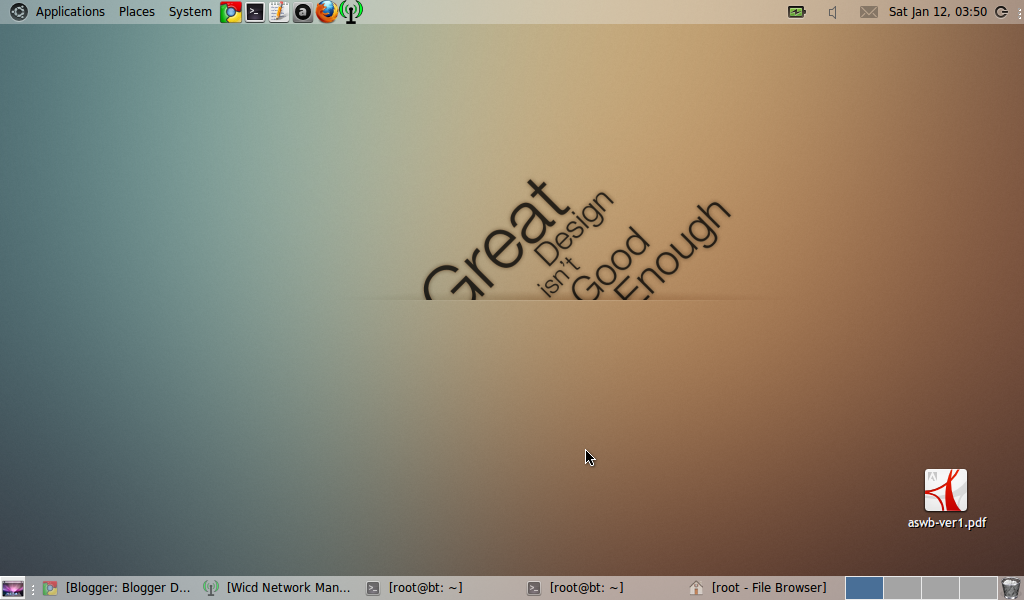
Task: Launch Terminal from top panel launcher
Action: tap(255, 12)
